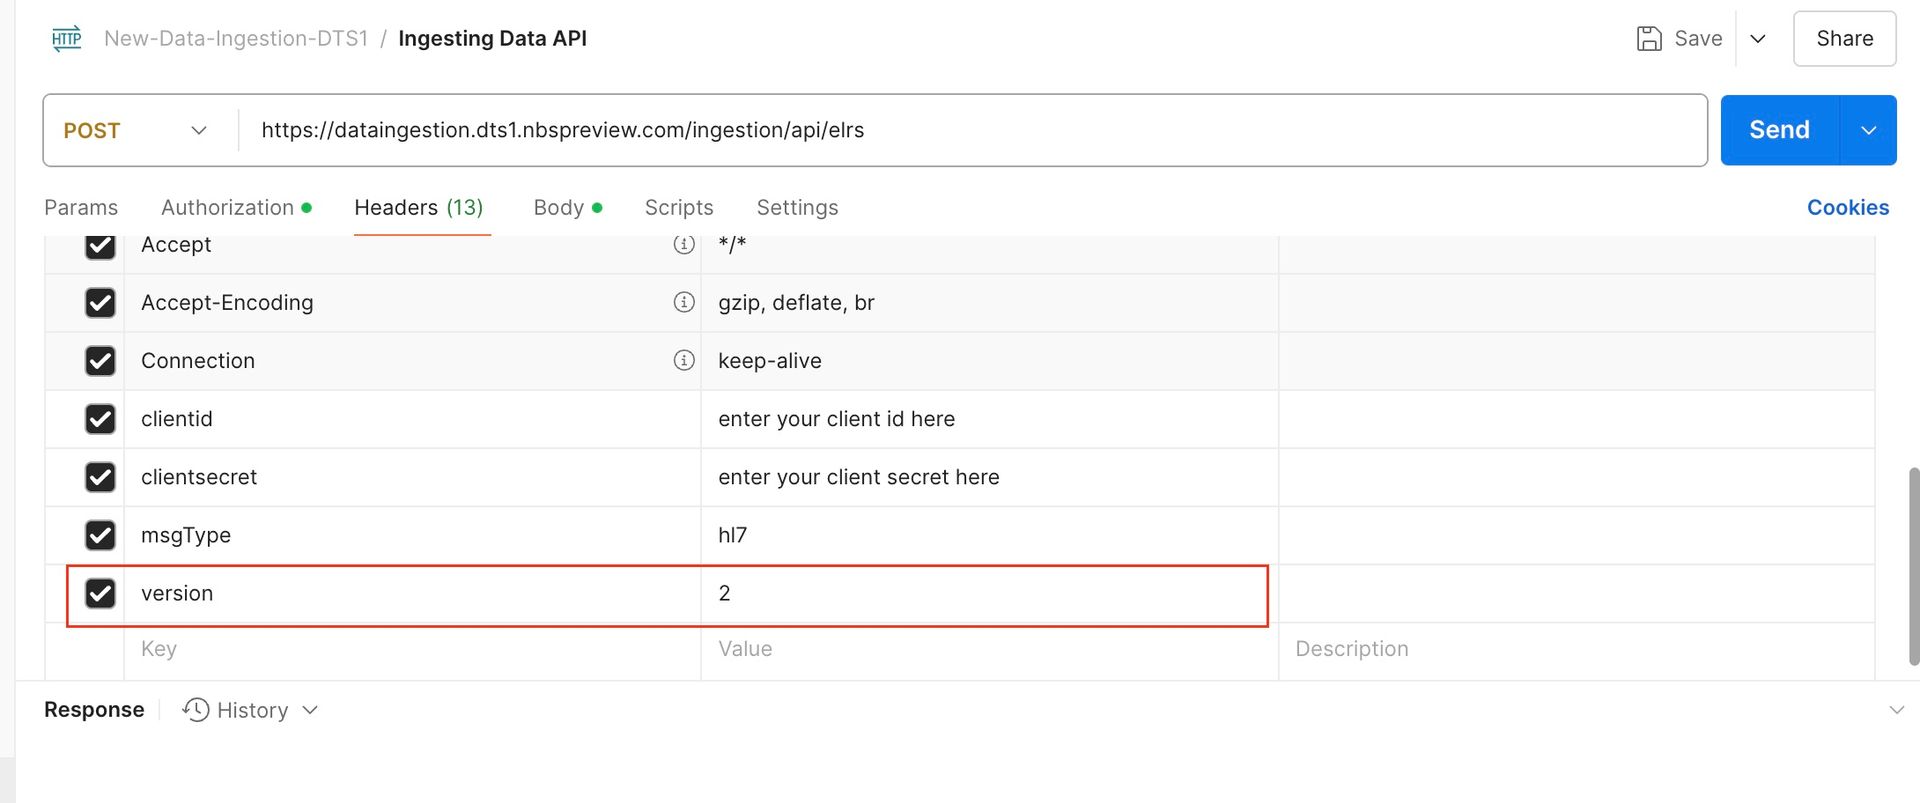Click the History clock icon
The image size is (1920, 803).
196,710
